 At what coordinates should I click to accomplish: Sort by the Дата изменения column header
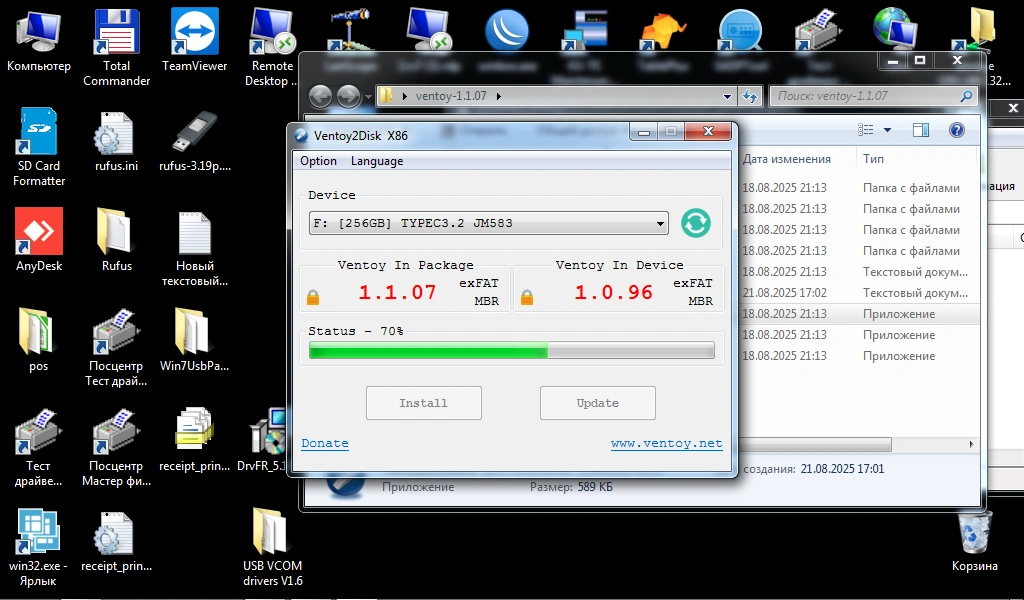click(x=786, y=159)
